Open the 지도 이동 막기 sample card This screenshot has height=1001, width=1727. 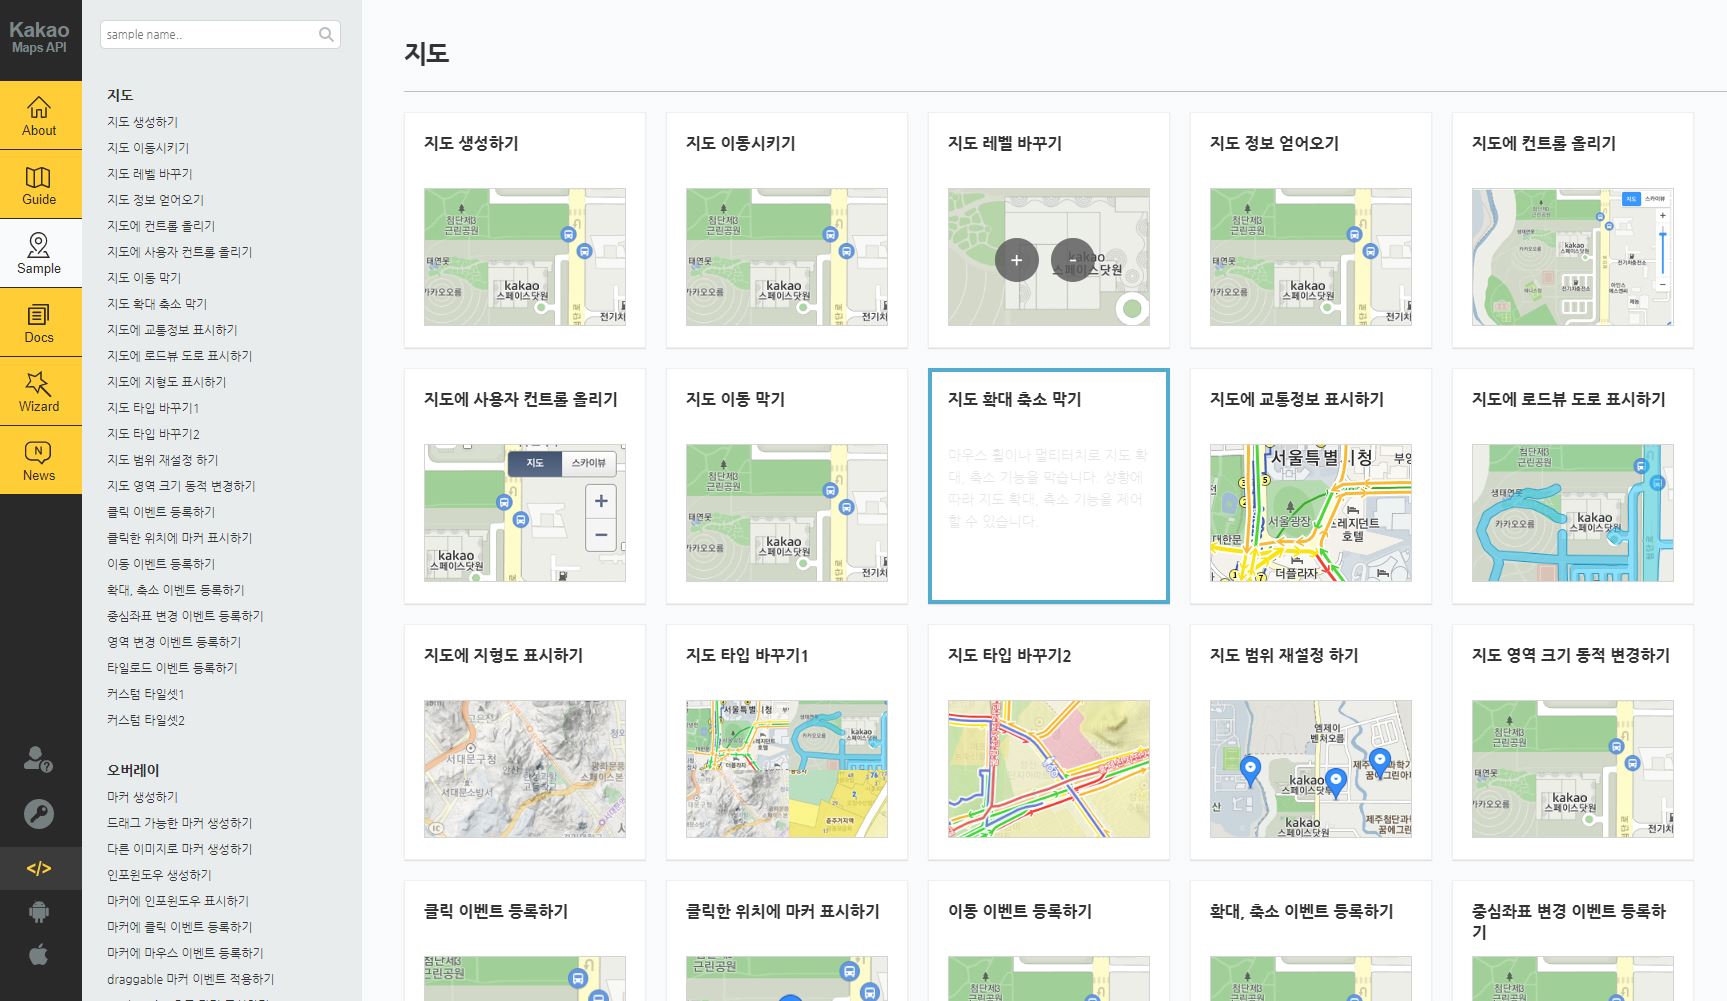(787, 486)
